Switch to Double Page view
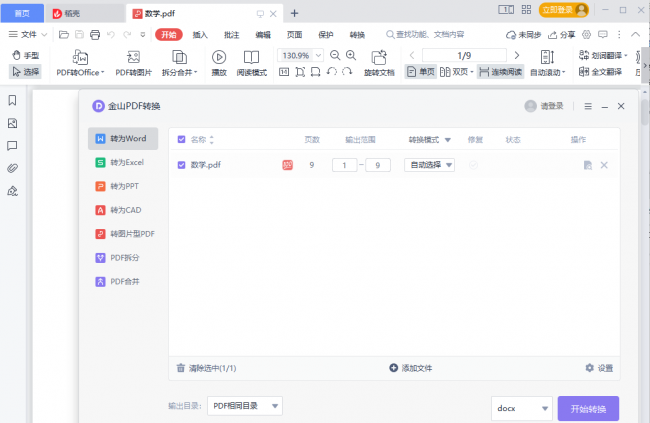650x423 pixels. (456, 72)
